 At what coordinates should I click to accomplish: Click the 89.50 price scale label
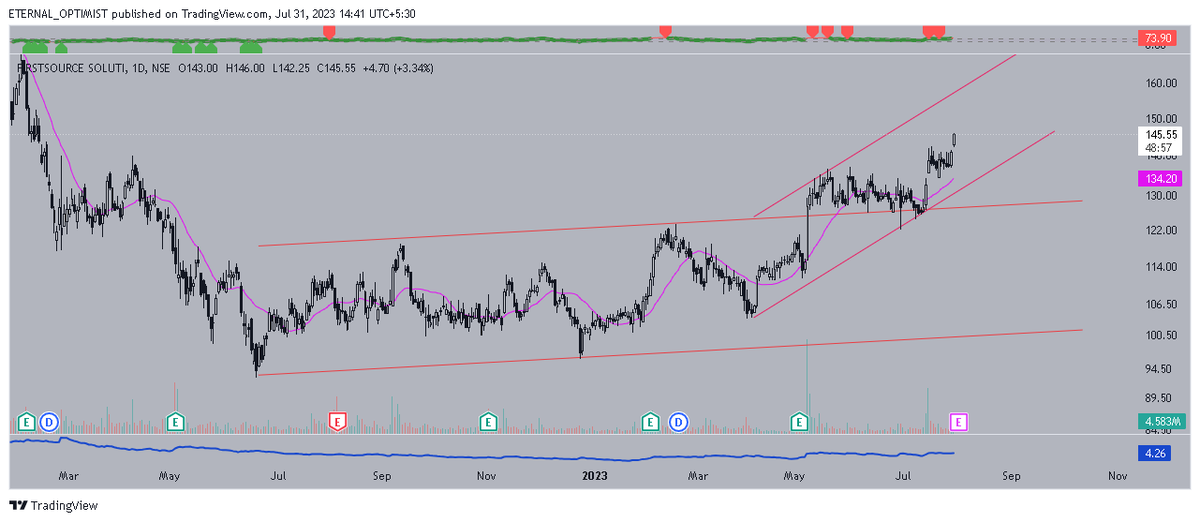click(x=1160, y=398)
